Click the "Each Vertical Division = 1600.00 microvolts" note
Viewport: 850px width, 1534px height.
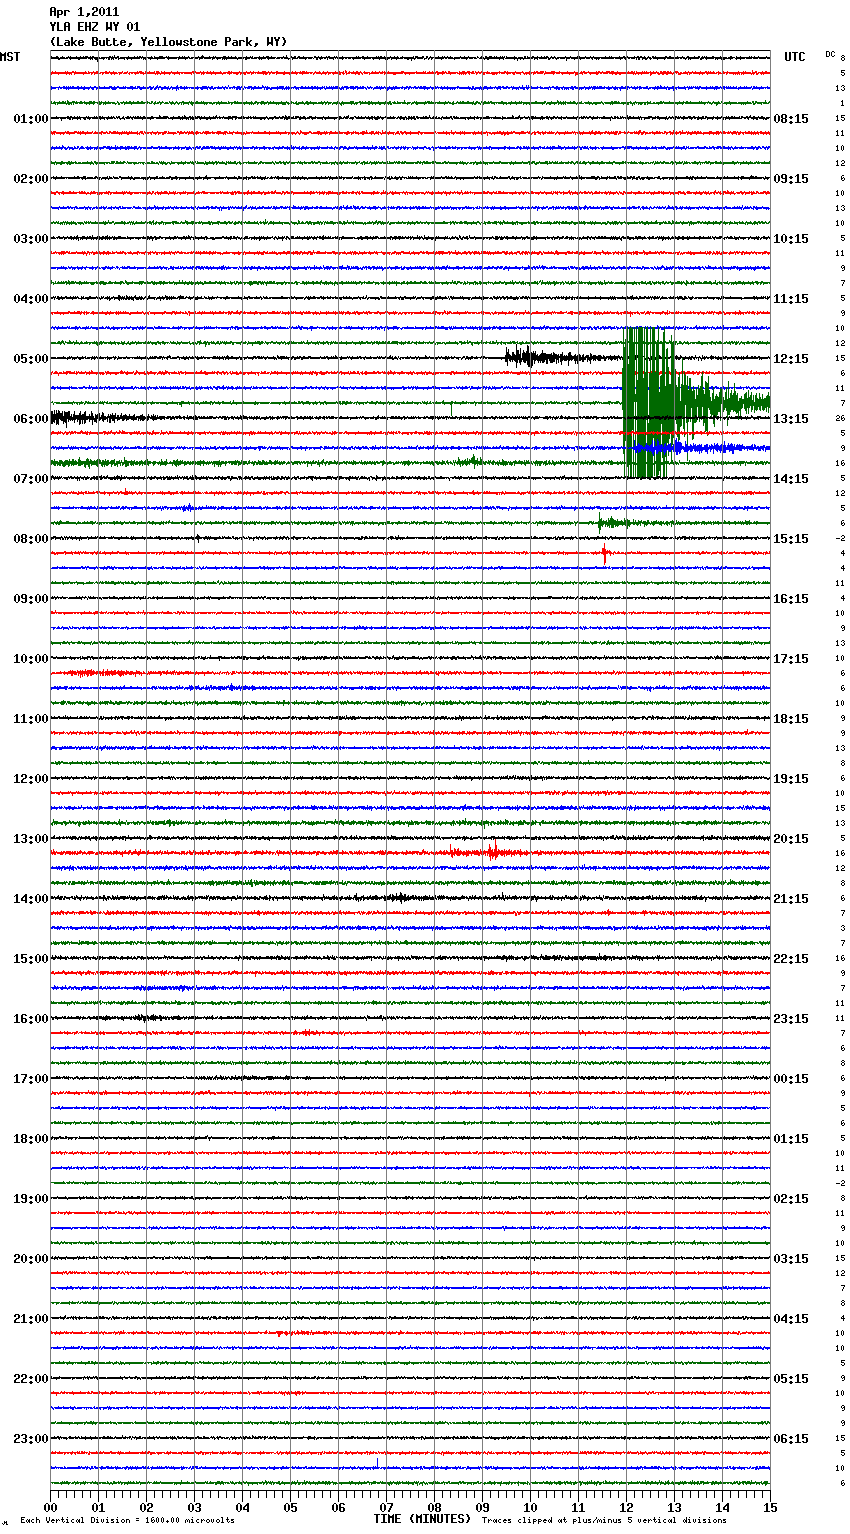tap(127, 1521)
